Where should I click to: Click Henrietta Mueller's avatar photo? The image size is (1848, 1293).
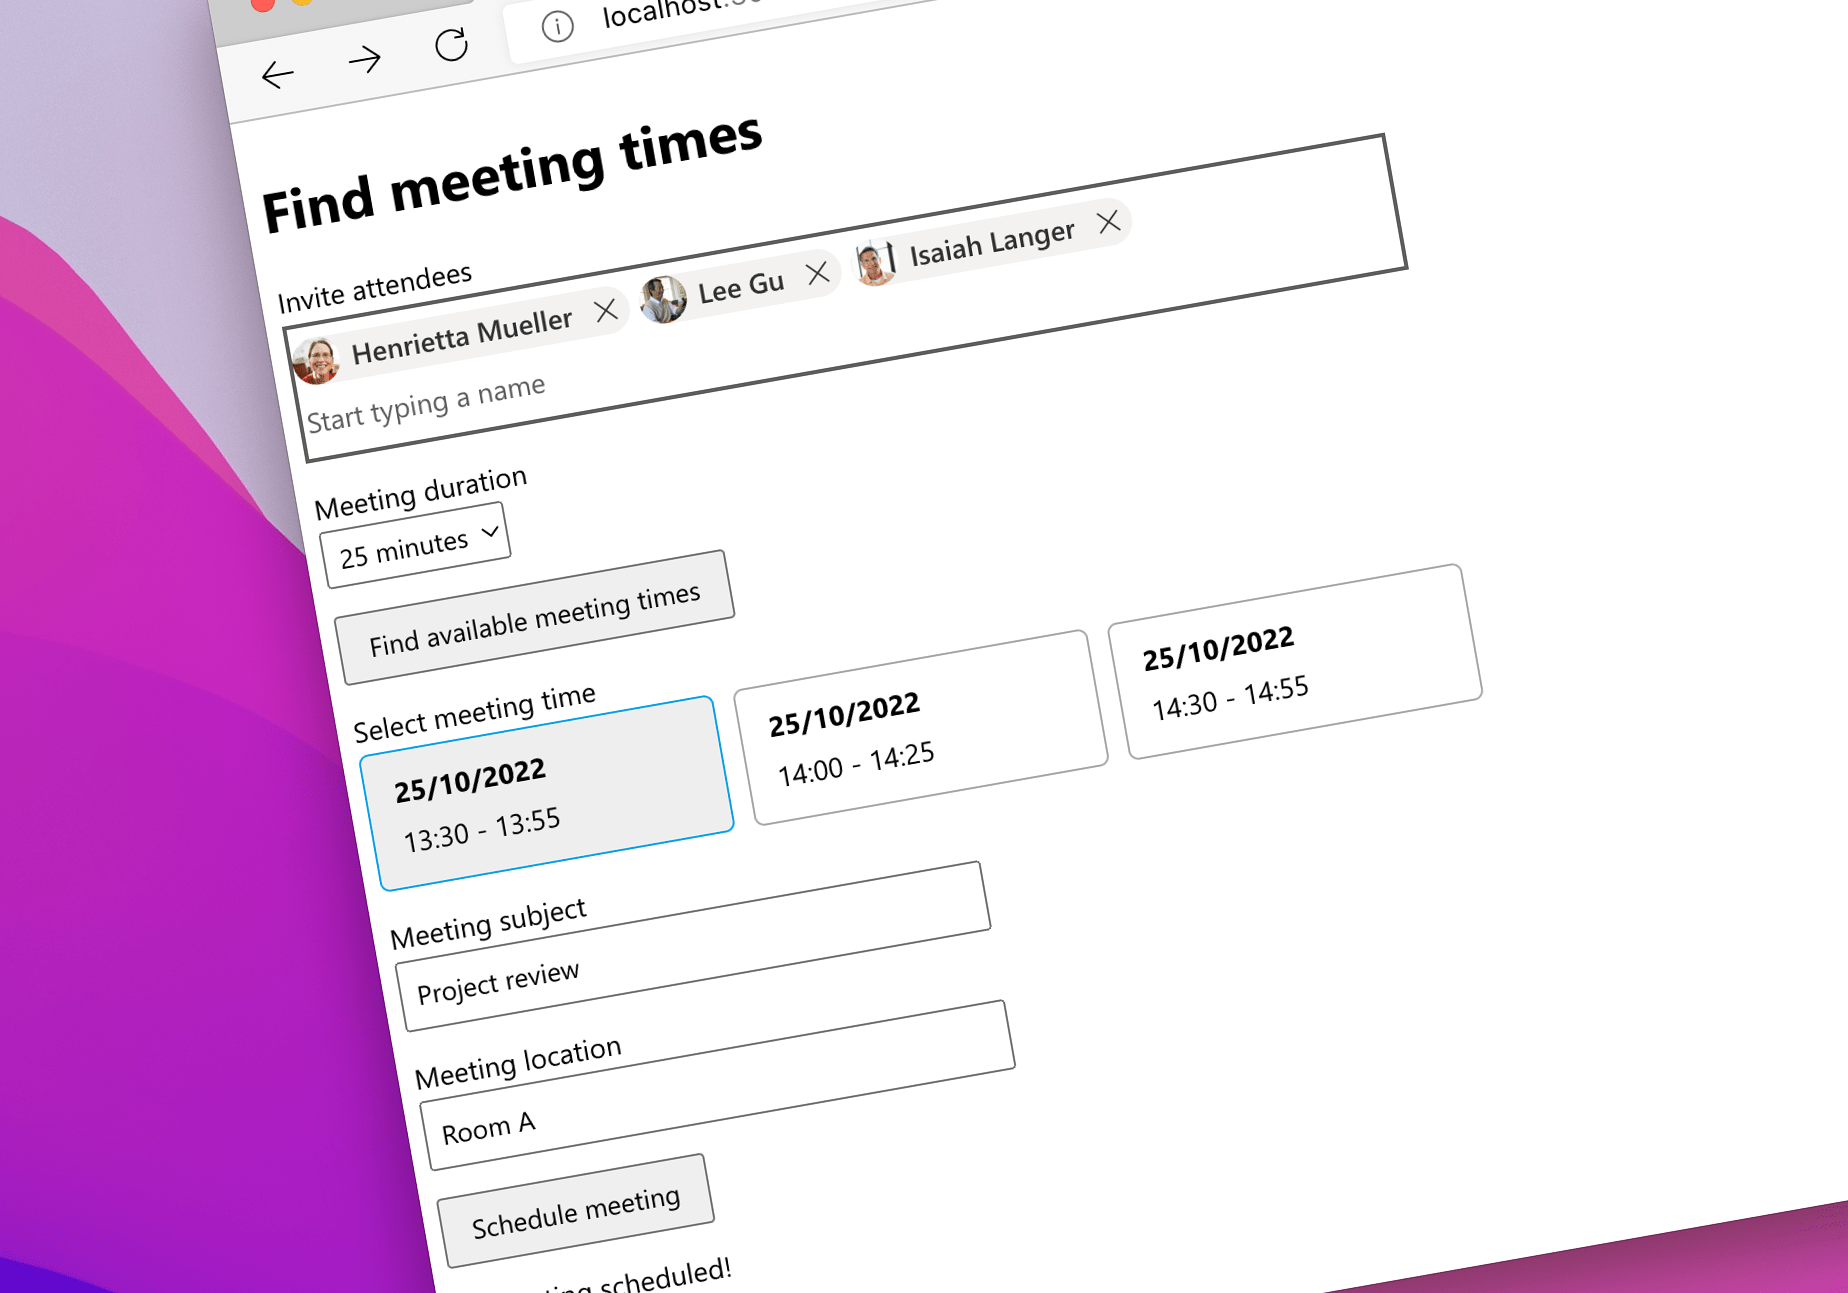coord(317,362)
